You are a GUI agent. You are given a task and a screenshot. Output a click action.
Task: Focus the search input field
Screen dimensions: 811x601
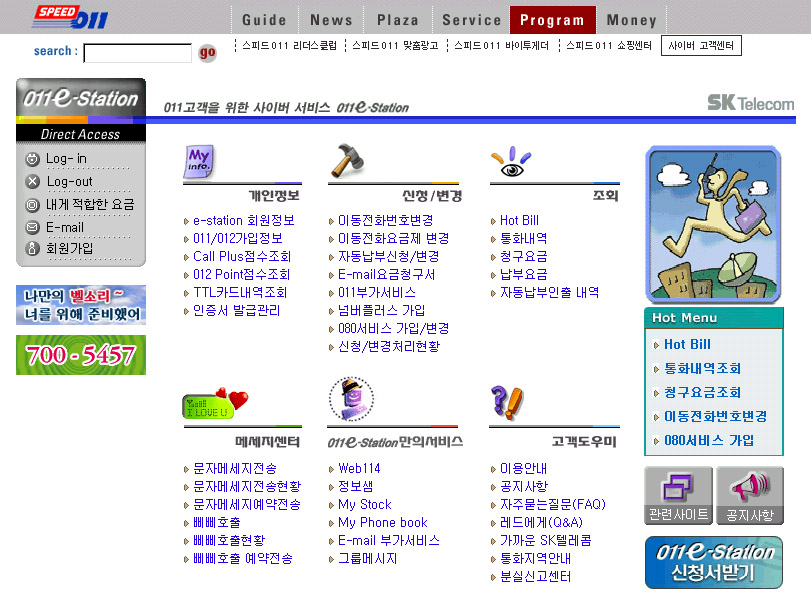[x=138, y=53]
